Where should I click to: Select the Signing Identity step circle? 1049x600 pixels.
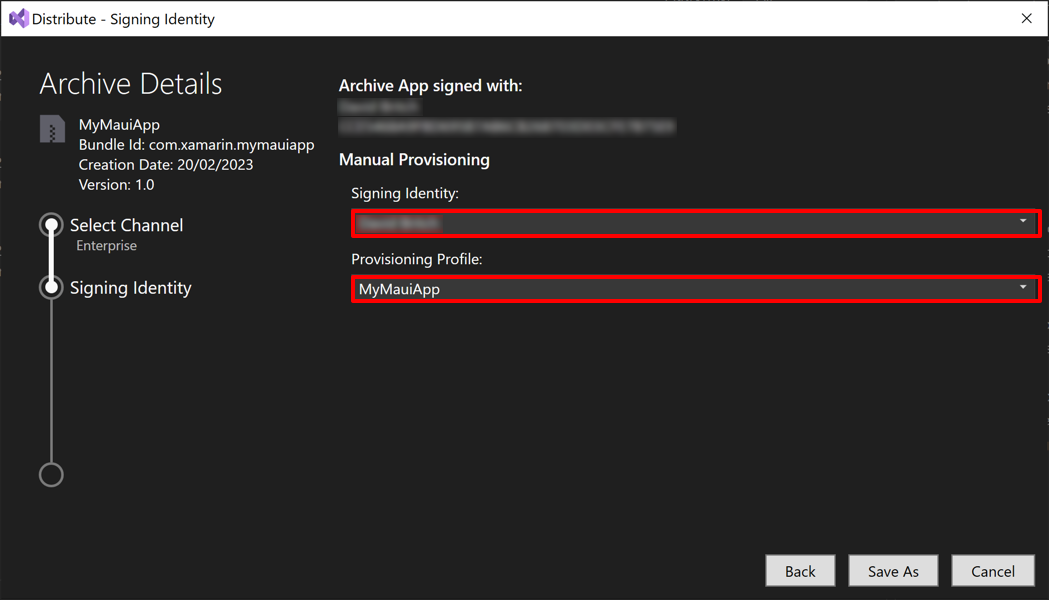[x=51, y=287]
